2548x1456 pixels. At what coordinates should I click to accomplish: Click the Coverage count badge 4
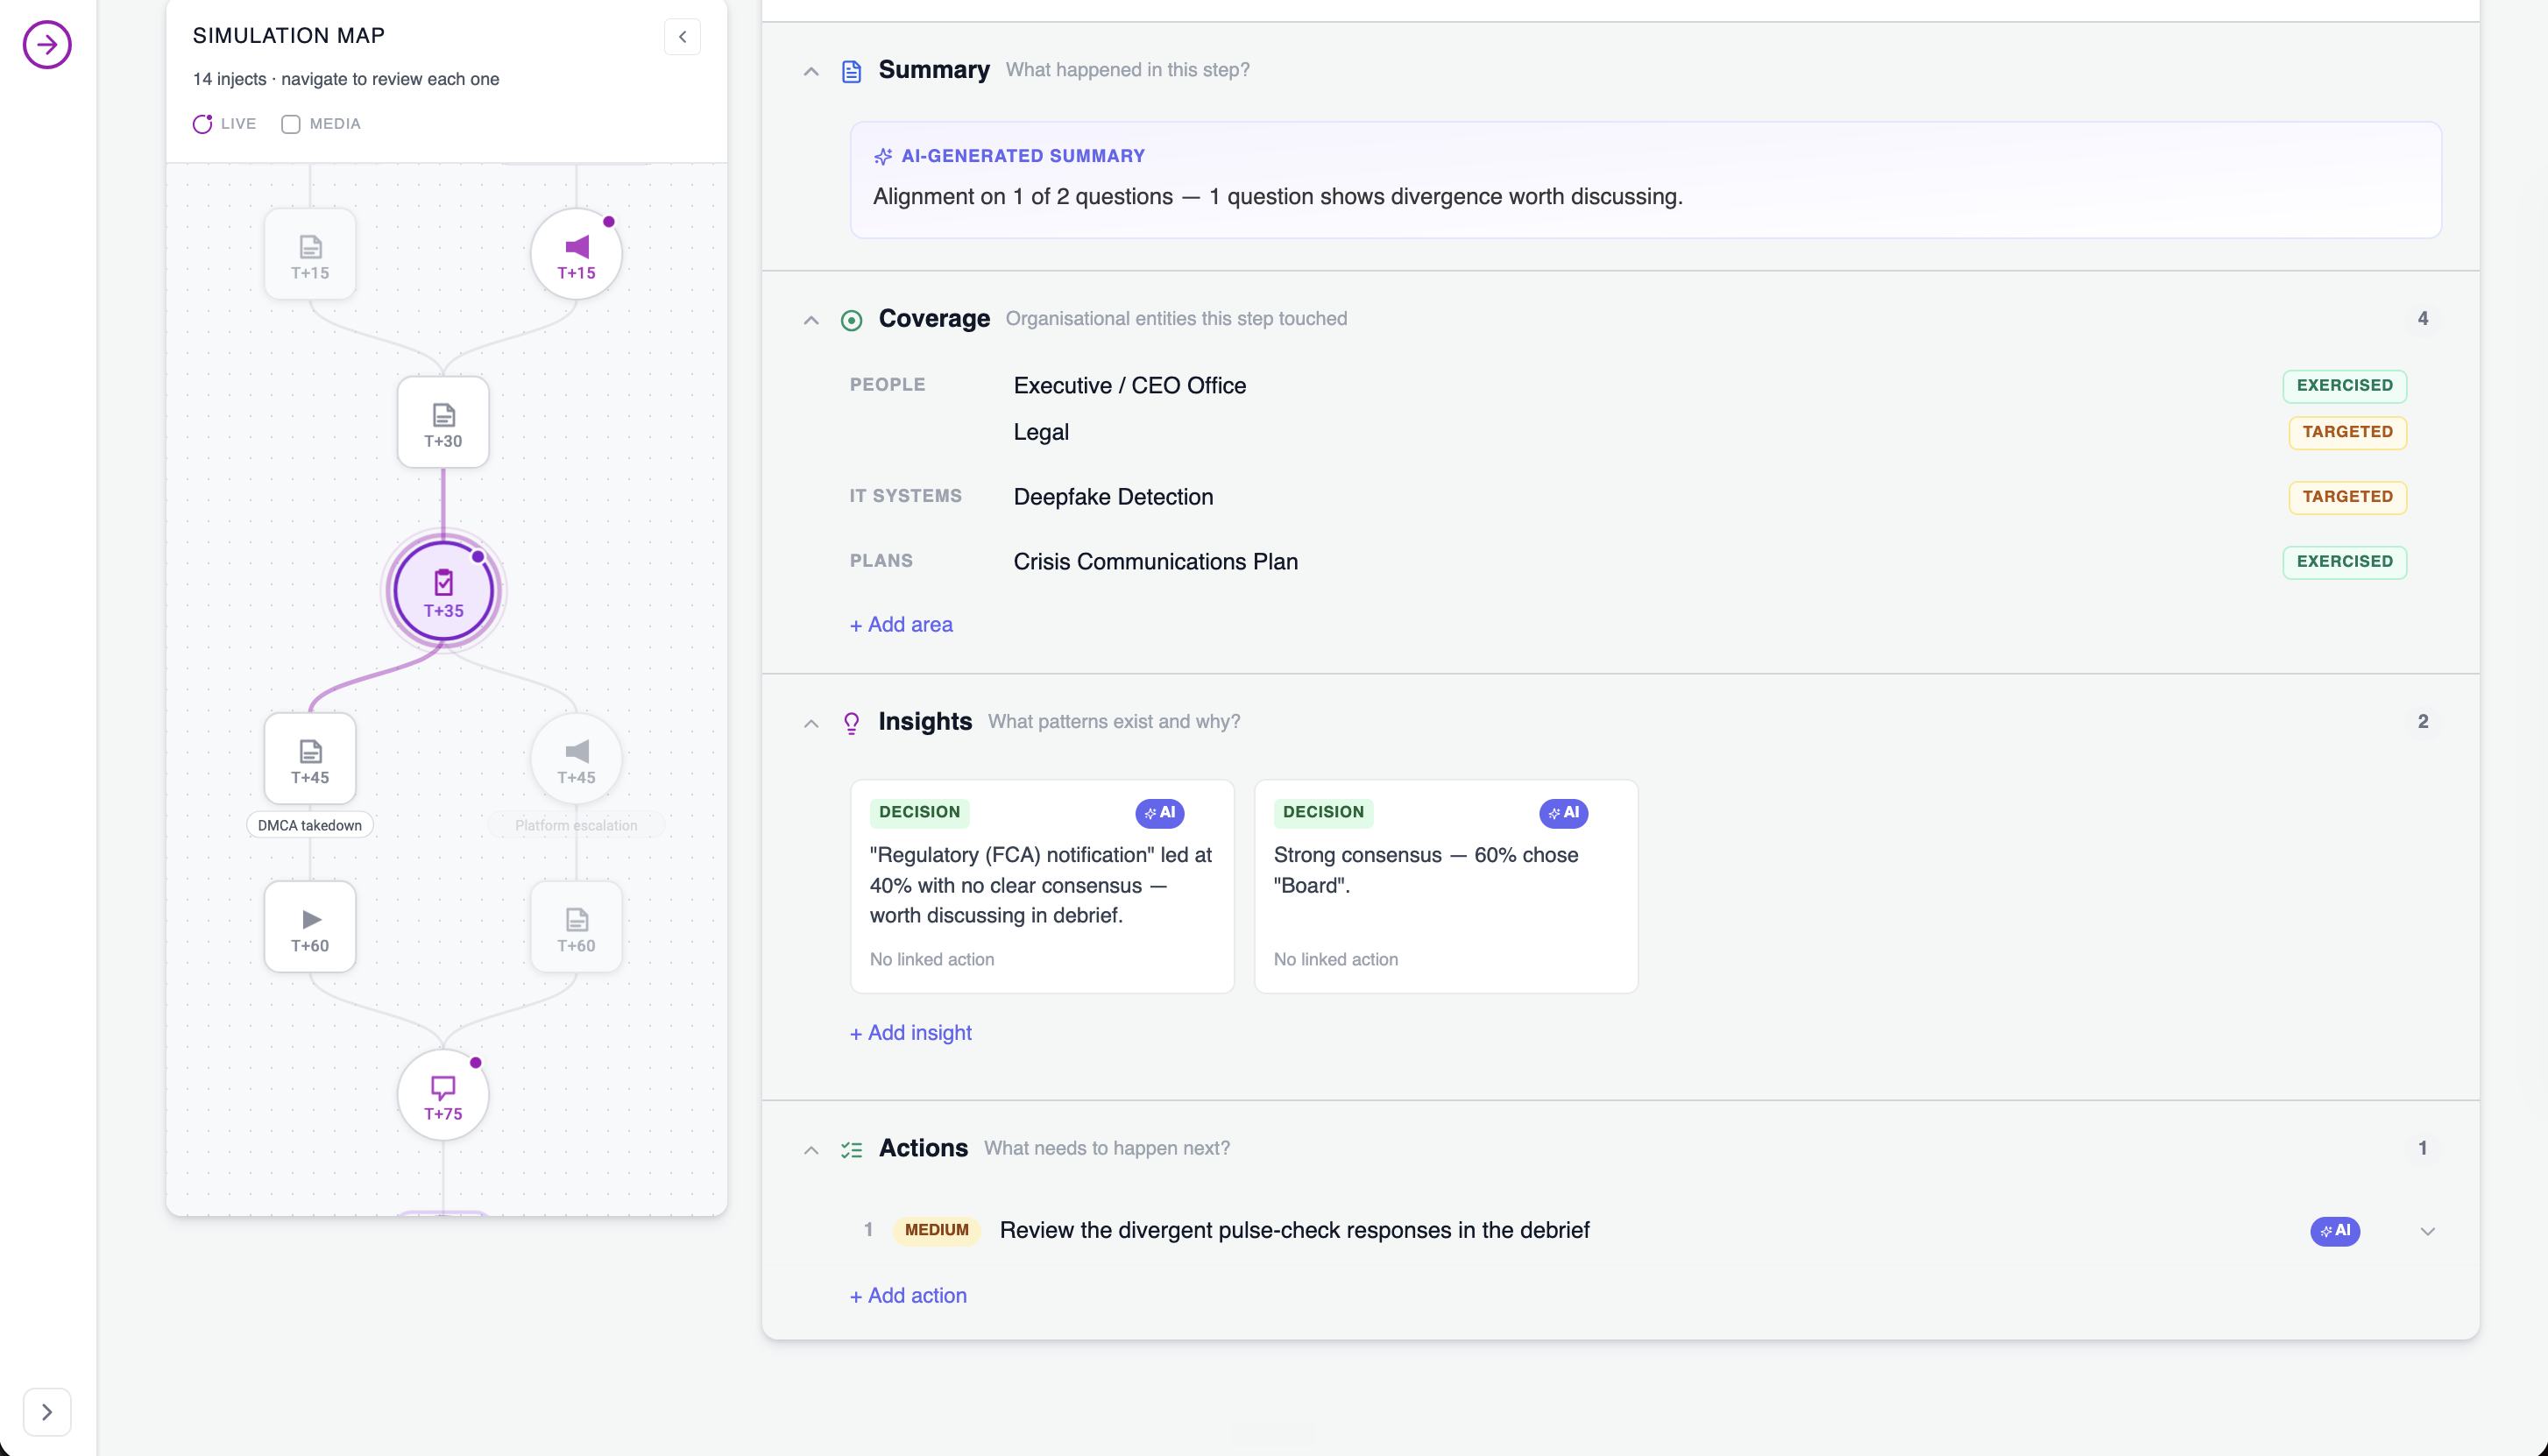pyautogui.click(x=2423, y=318)
